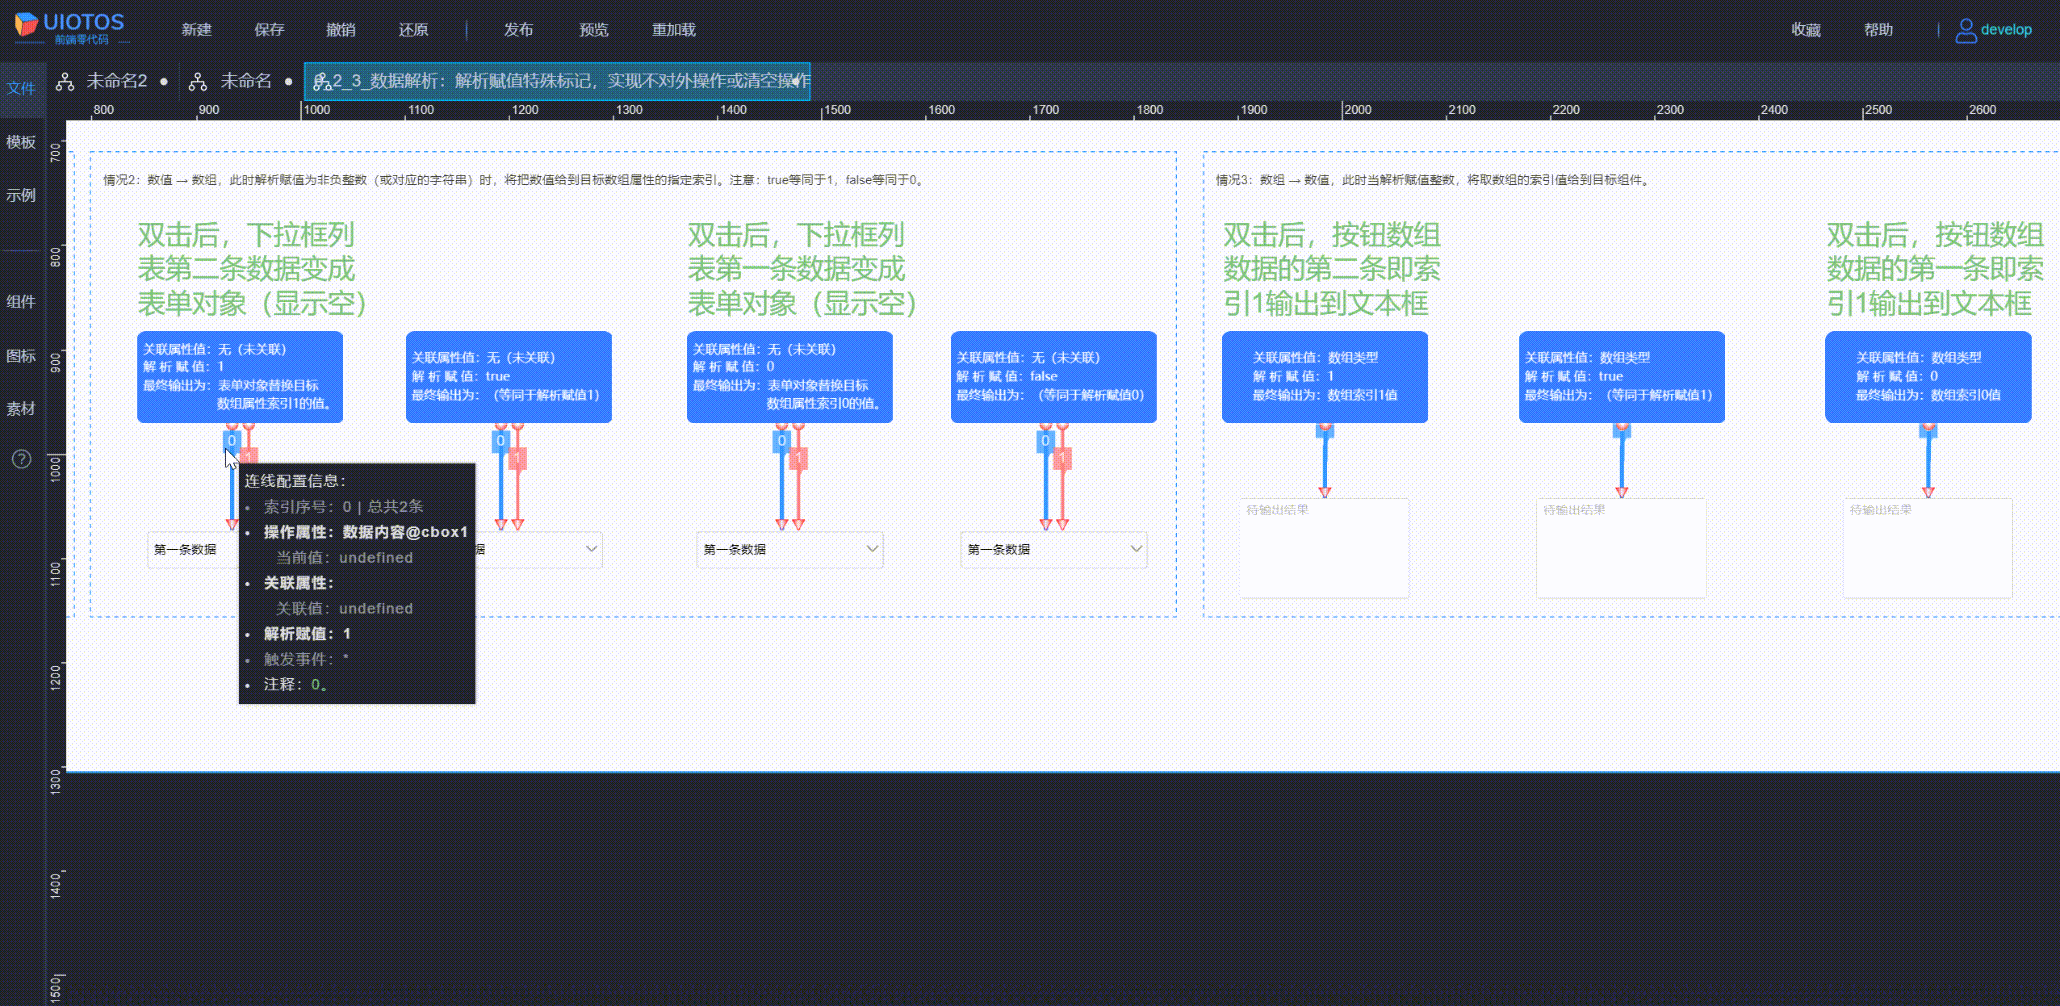Open the dropdown below the unlinked 解析赋值 0 button
The image size is (2060, 1006).
point(871,549)
